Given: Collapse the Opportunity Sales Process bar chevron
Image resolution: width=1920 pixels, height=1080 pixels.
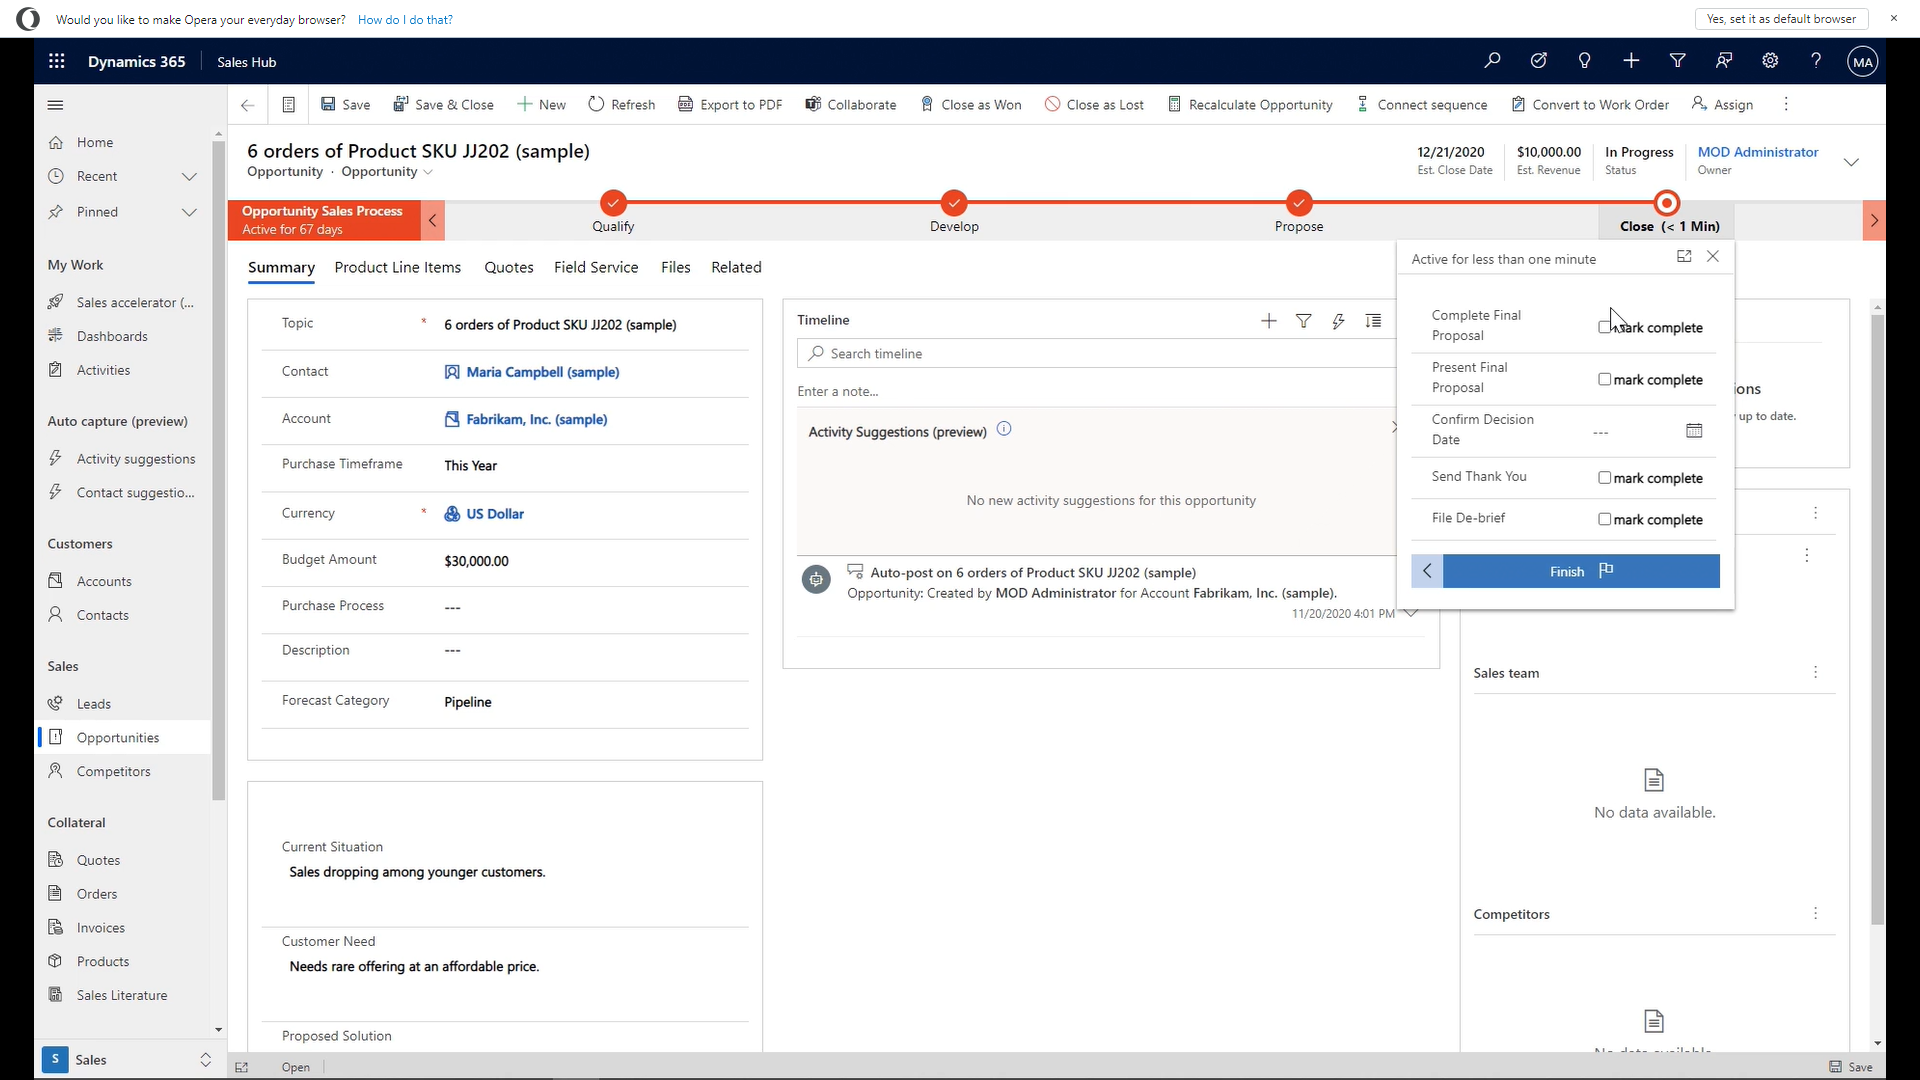Looking at the screenshot, I should [432, 220].
